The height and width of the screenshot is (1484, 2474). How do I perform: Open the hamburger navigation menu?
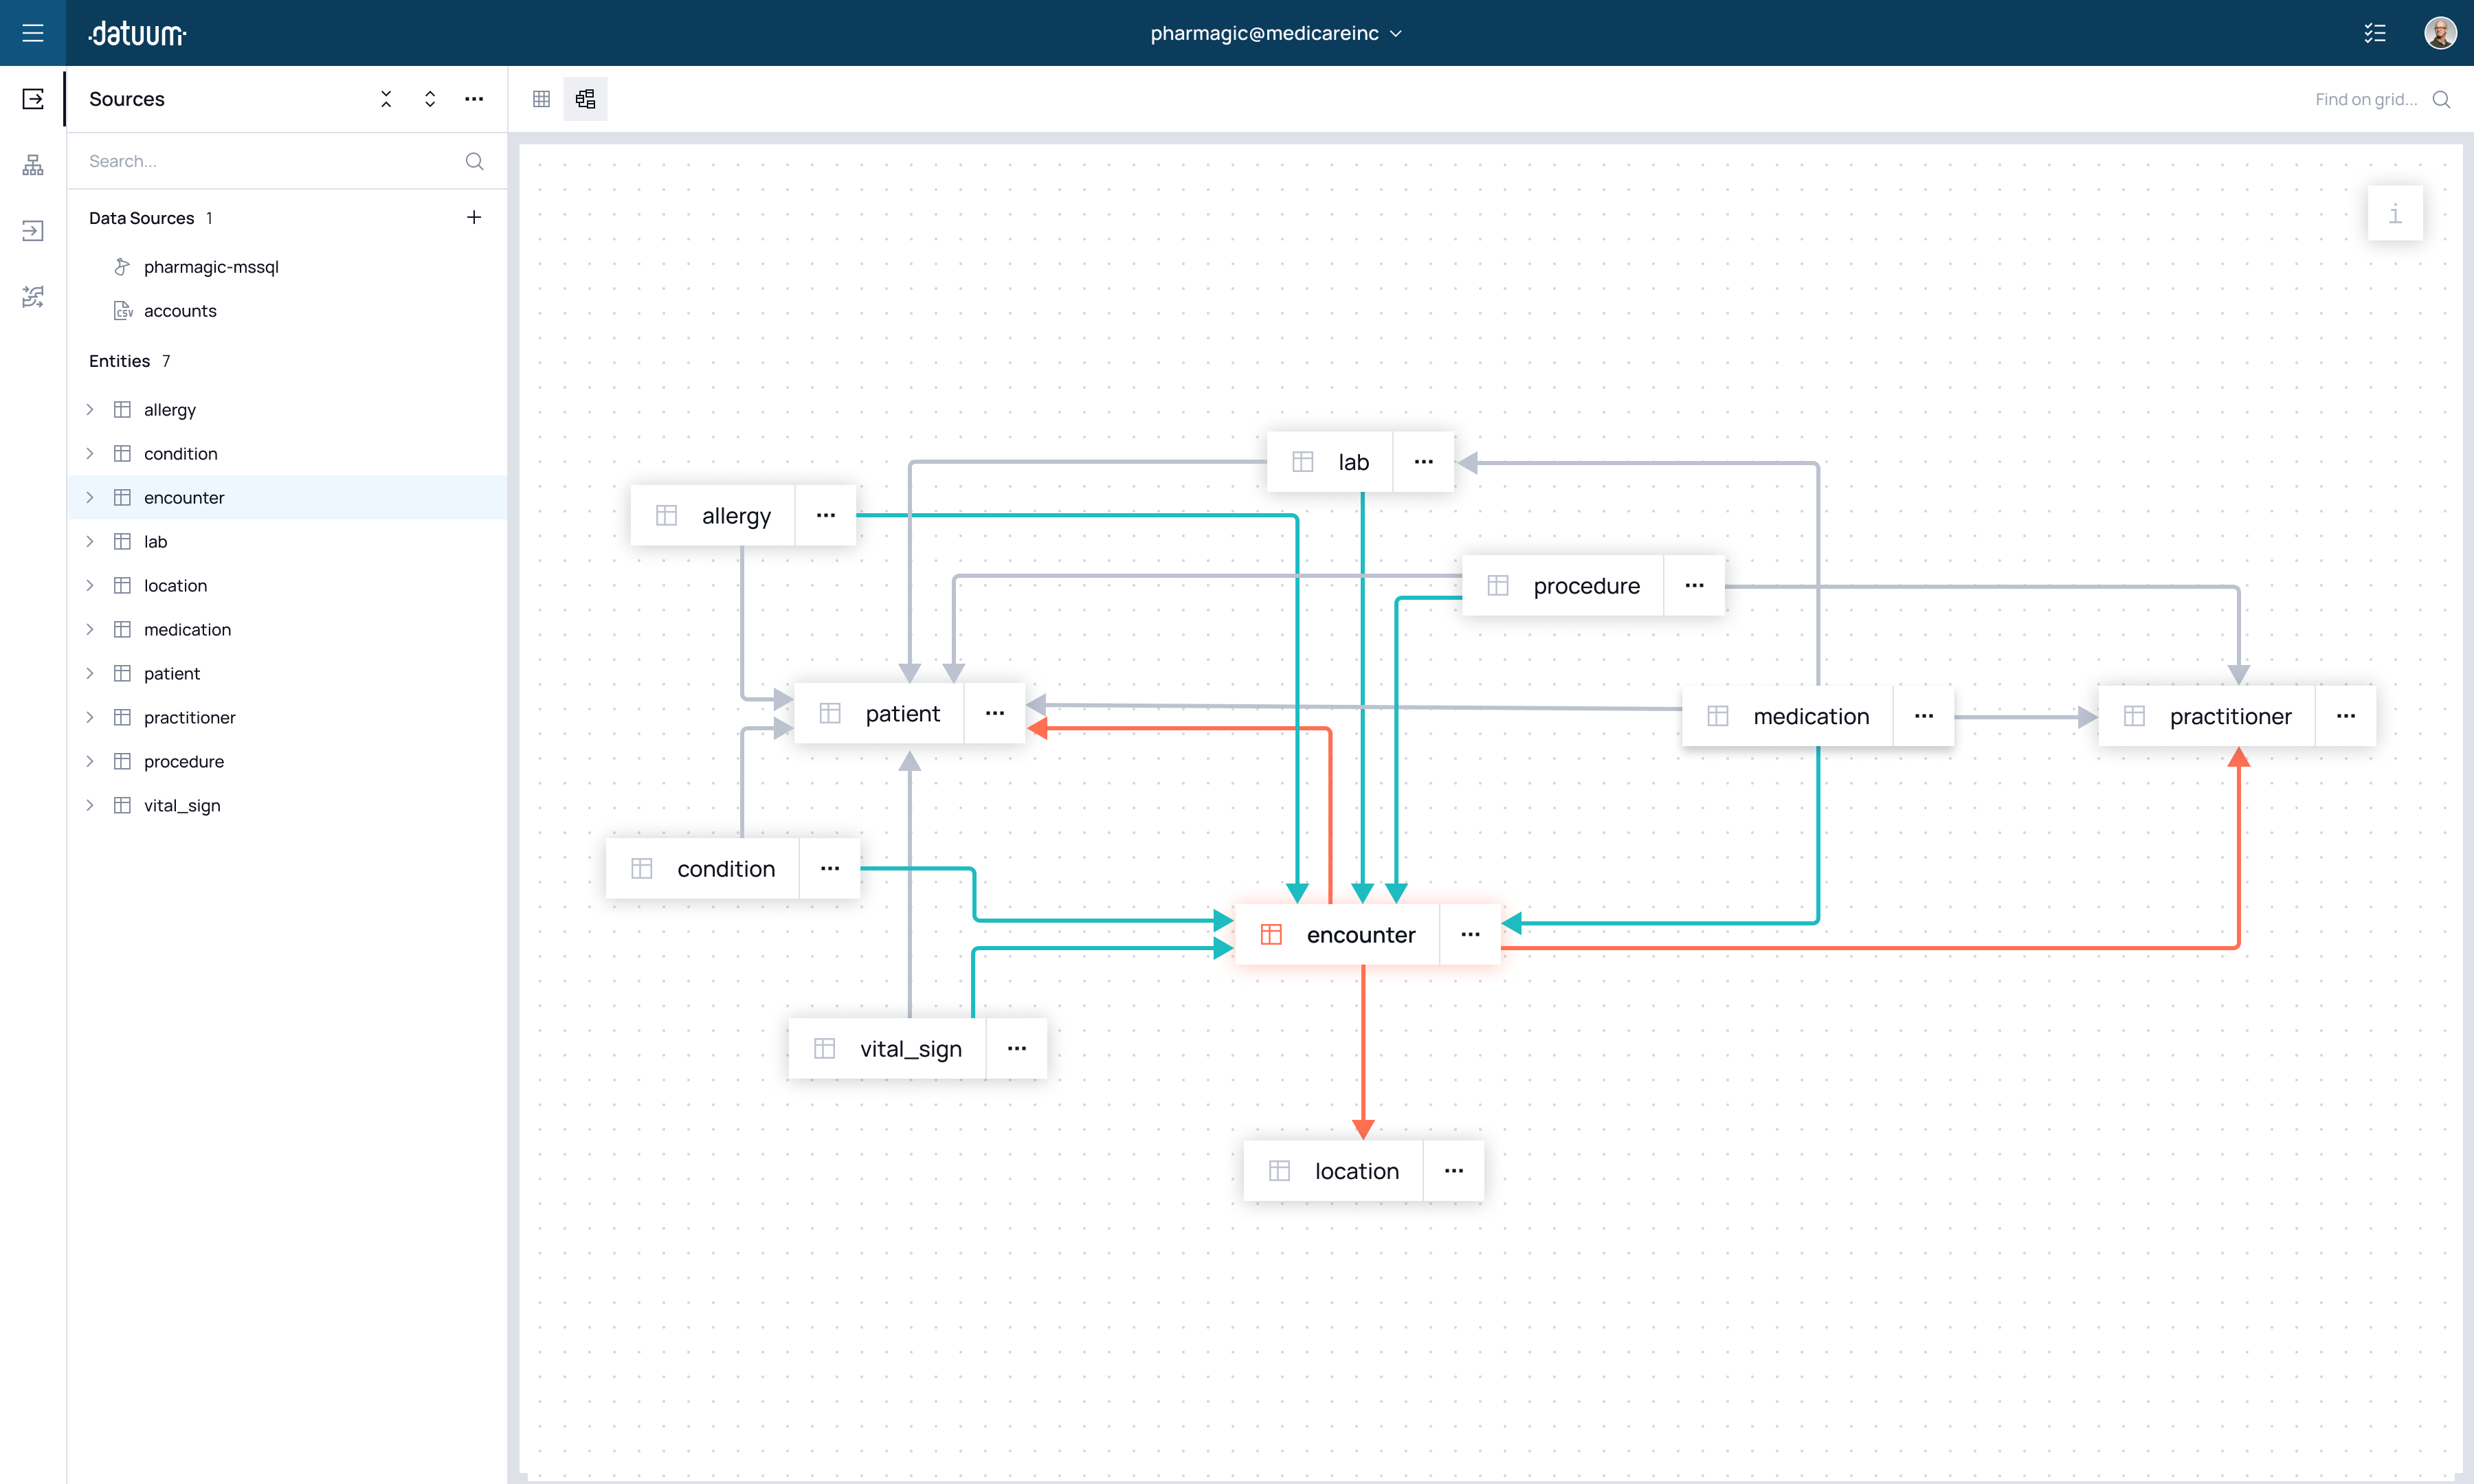pyautogui.click(x=33, y=32)
